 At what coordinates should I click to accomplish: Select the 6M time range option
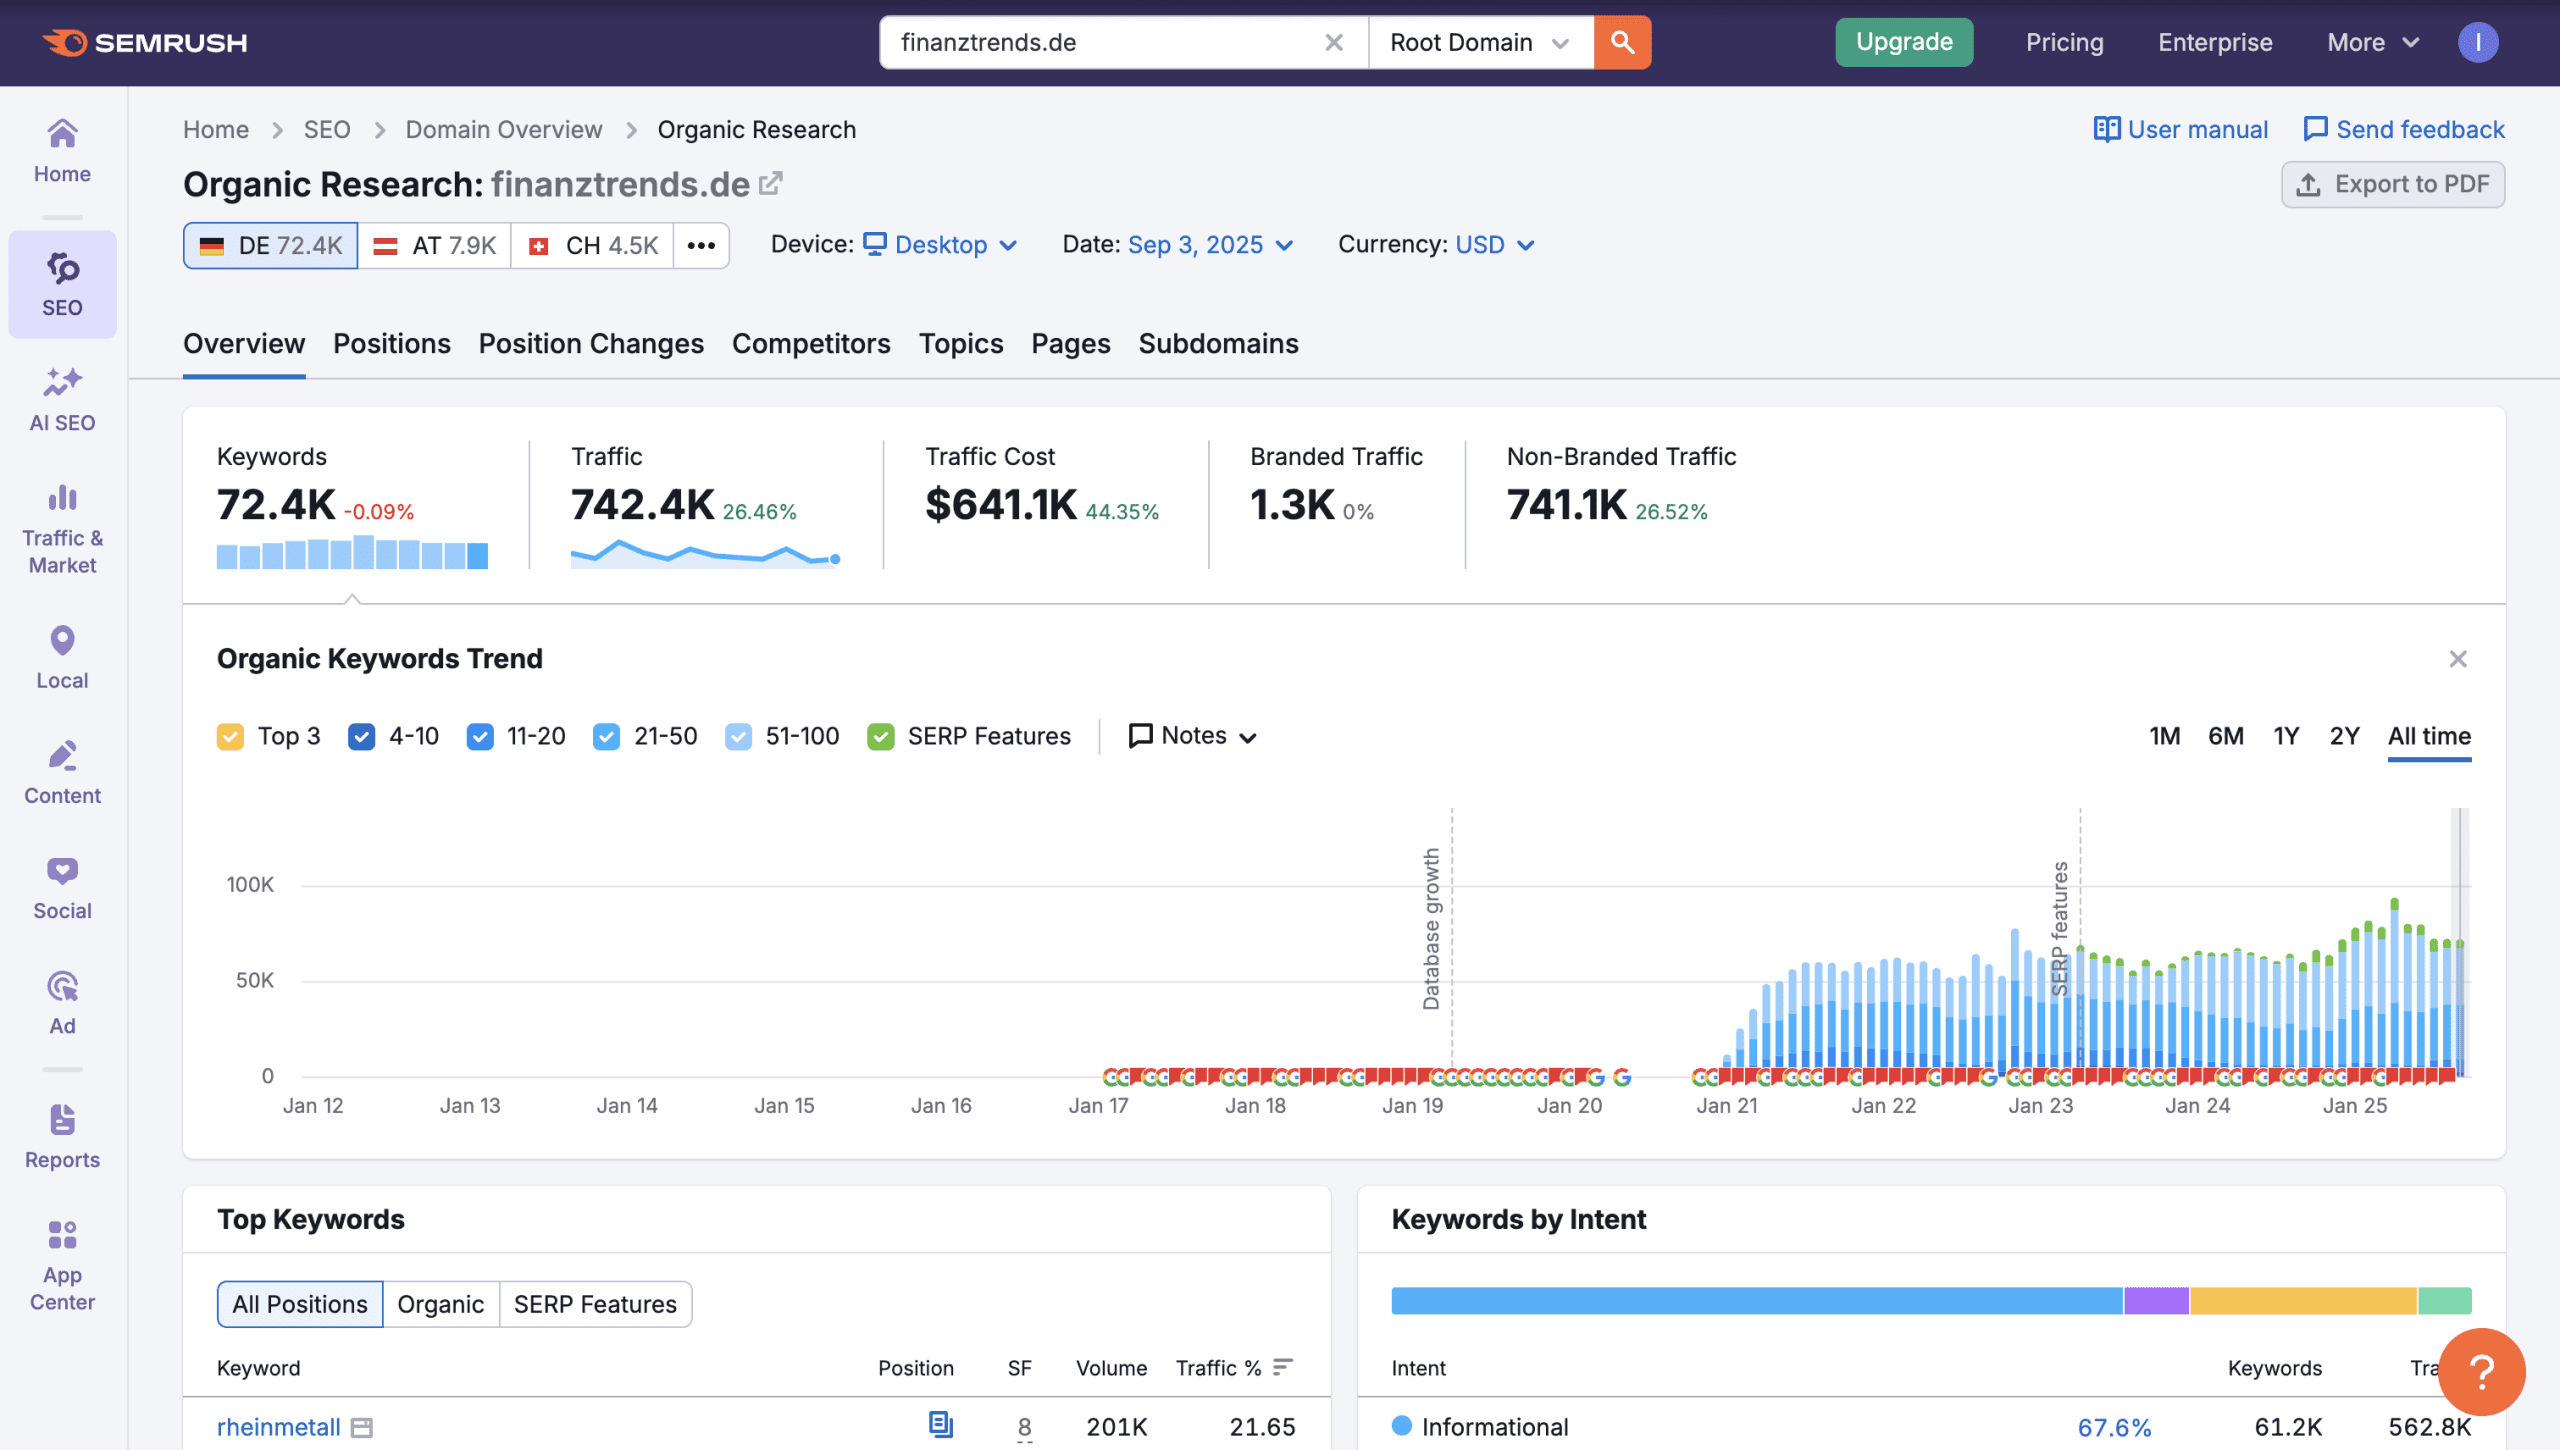2225,736
